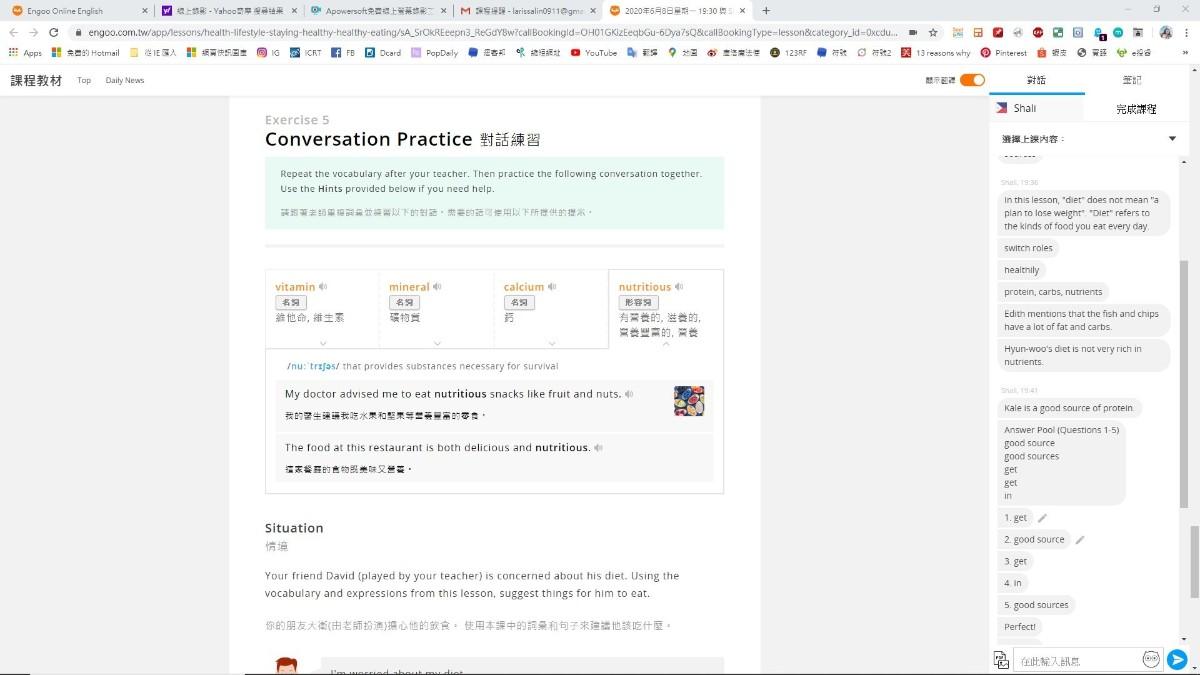Expand the vitamin vocabulary card chevron

(x=323, y=343)
